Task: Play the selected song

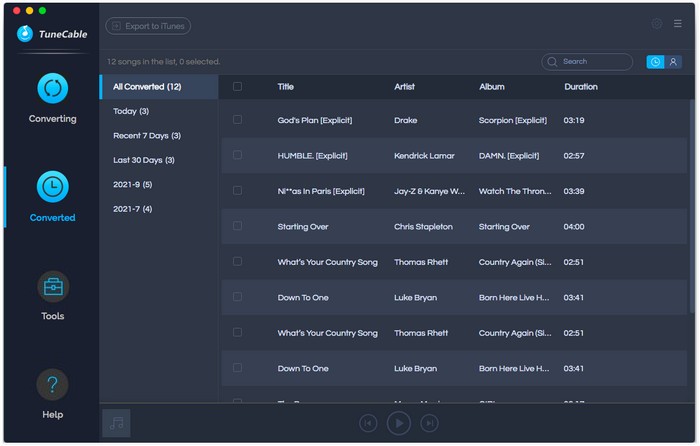Action: 399,423
